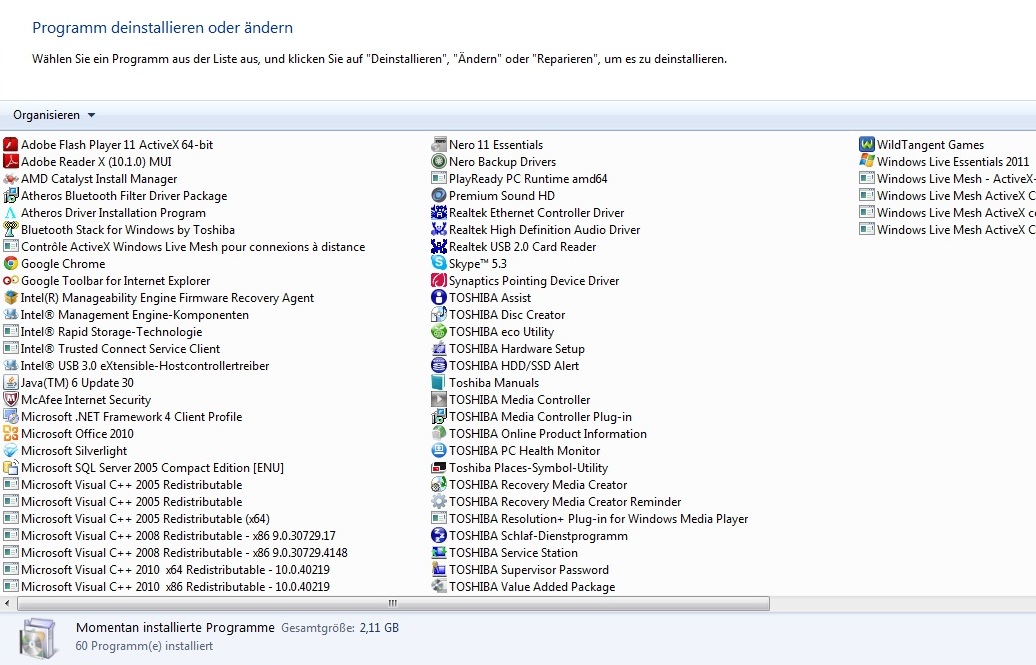Click the Google Toolbar for Internet Explorer icon
The width and height of the screenshot is (1036, 665).
(11, 281)
